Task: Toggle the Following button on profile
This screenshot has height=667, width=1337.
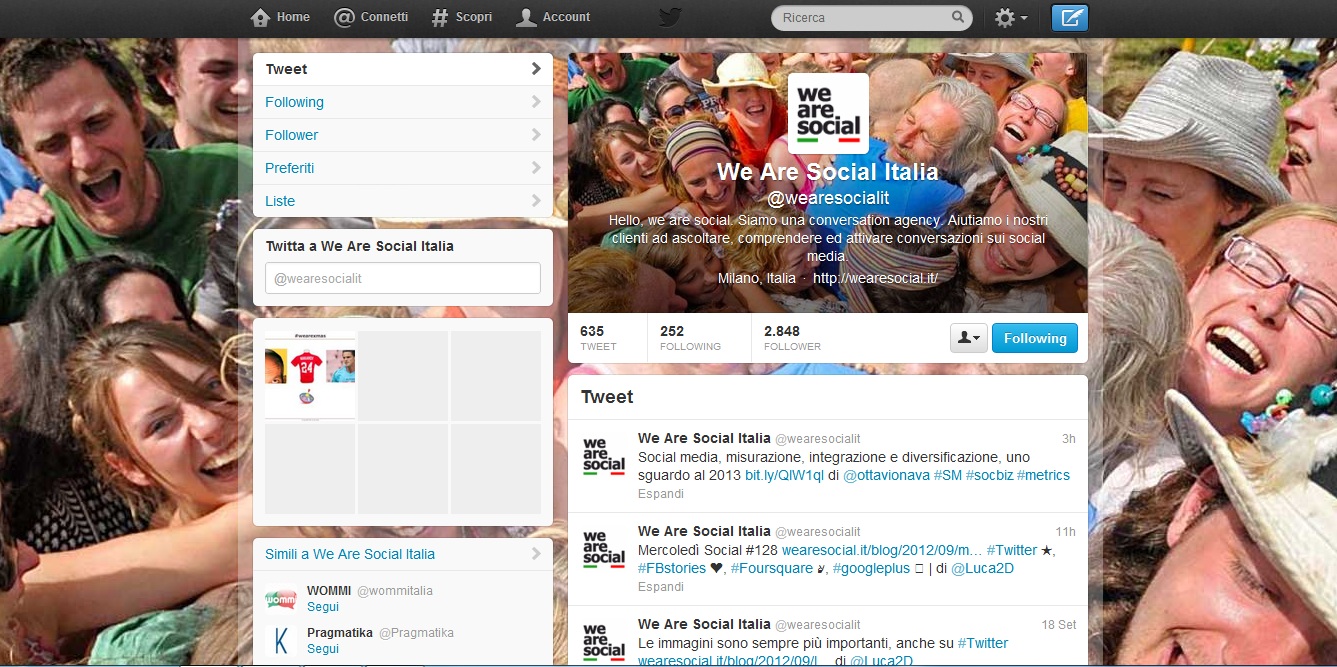Action: coord(1034,338)
